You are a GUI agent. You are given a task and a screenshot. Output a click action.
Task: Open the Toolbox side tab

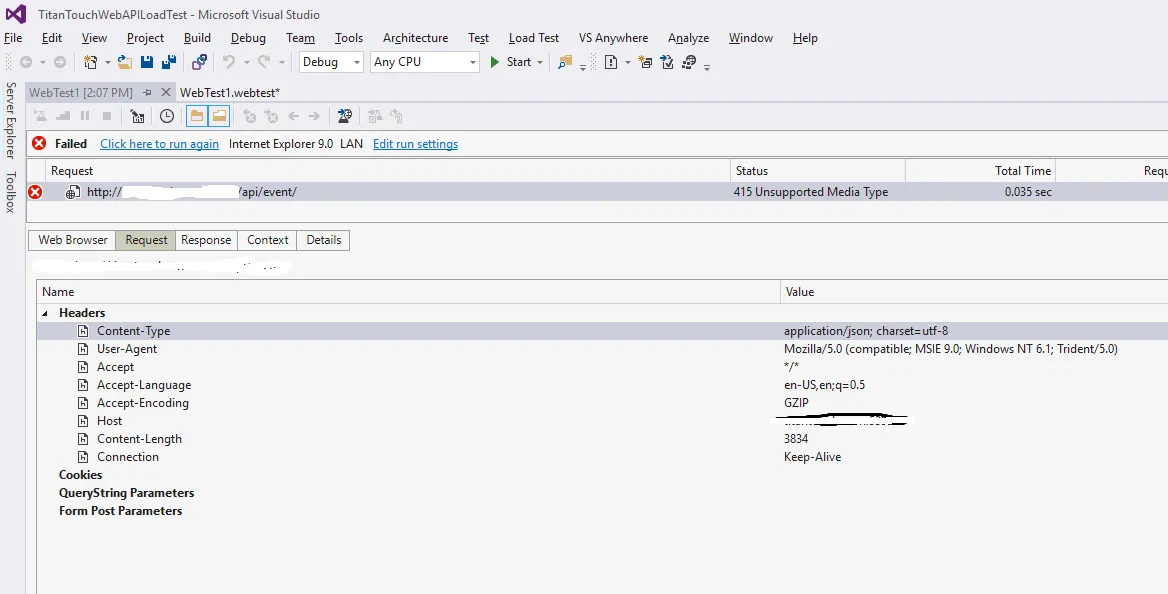coord(10,192)
